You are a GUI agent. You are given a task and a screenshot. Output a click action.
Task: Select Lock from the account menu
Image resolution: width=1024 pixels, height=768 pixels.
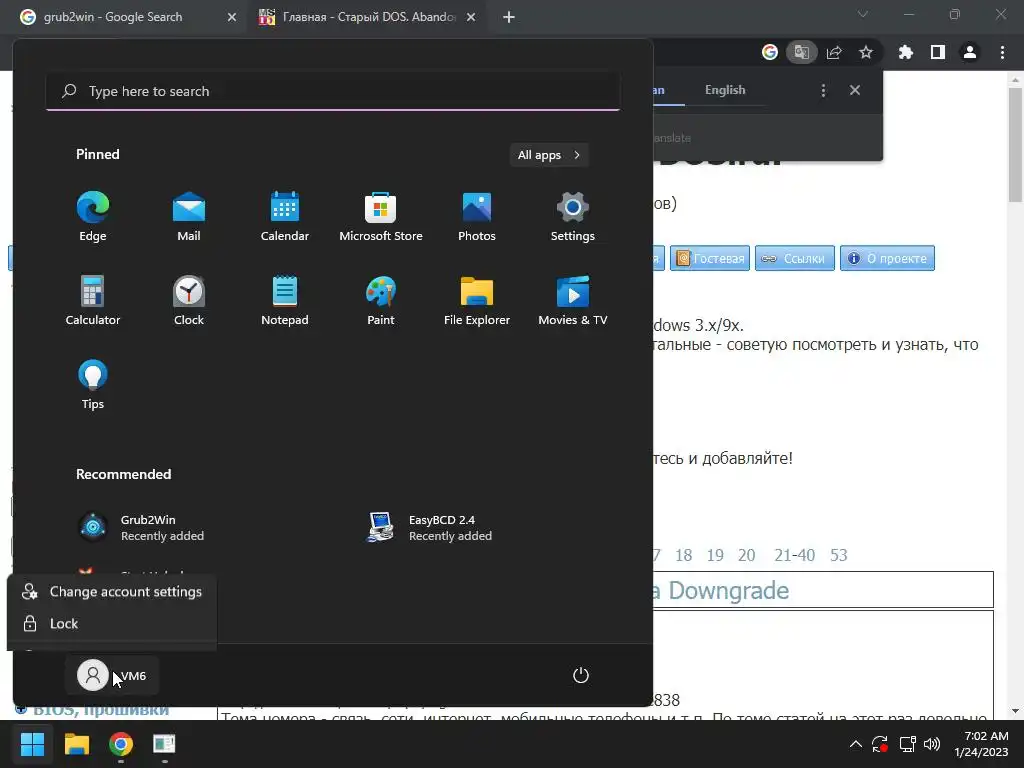tap(112, 624)
